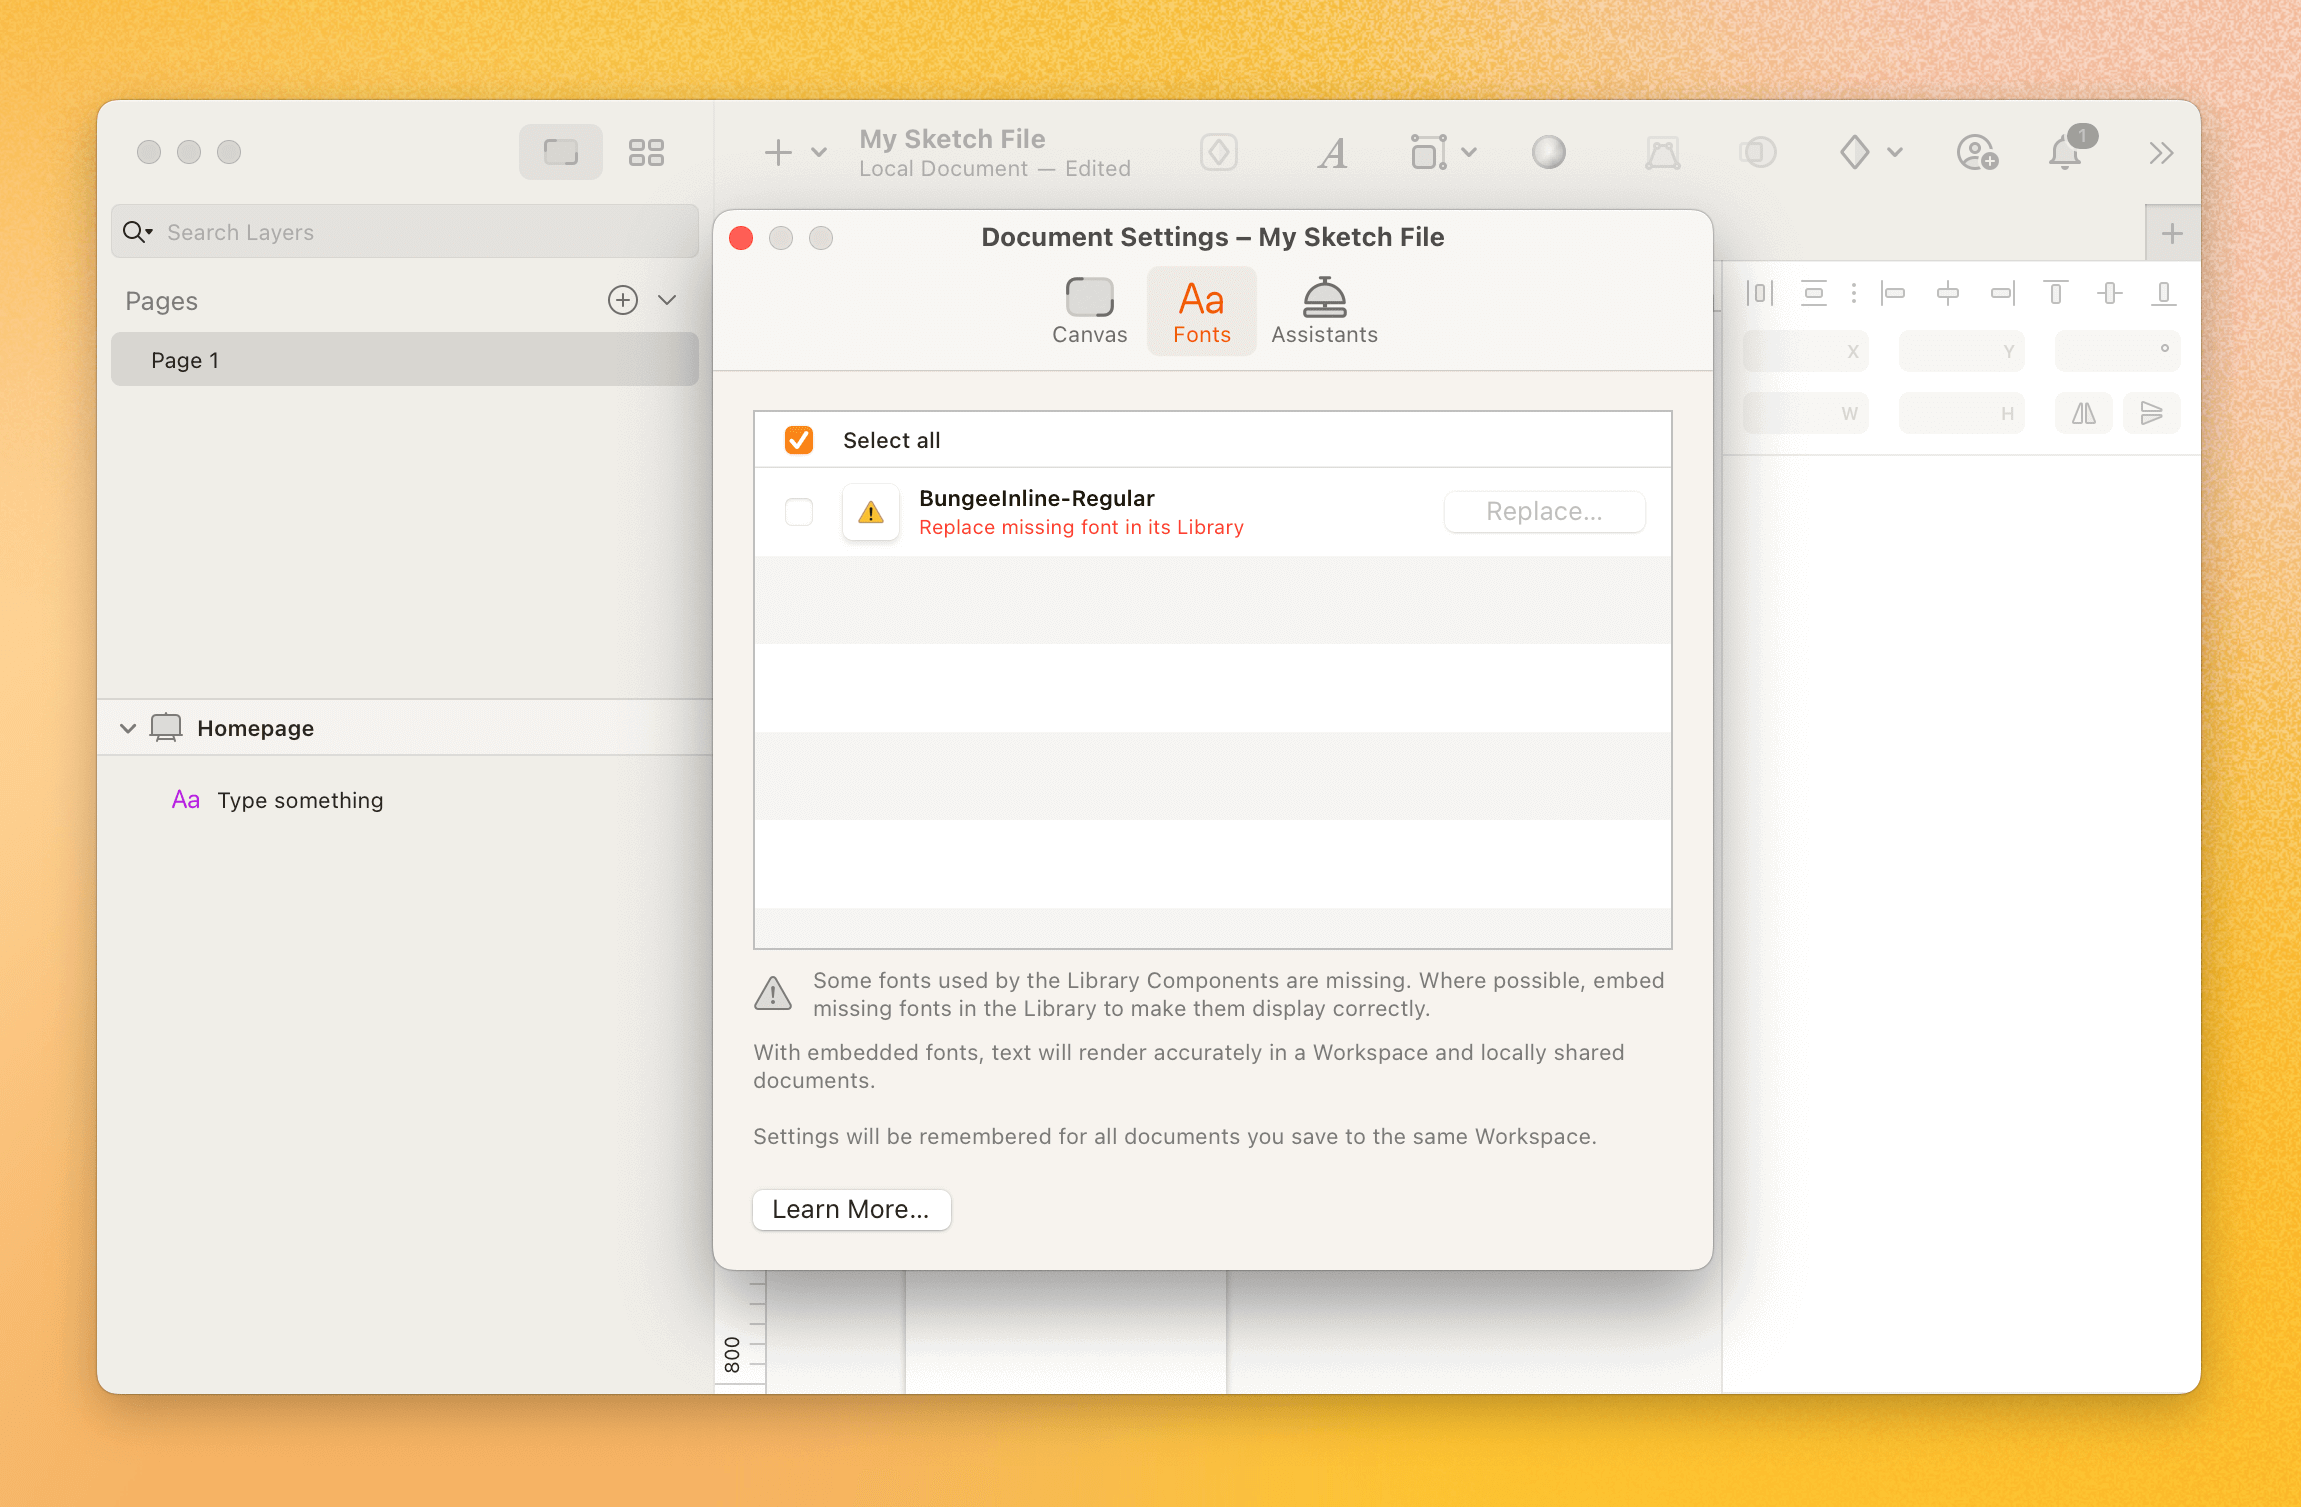Click the flip vertical icon
The width and height of the screenshot is (2301, 1507).
point(2152,413)
